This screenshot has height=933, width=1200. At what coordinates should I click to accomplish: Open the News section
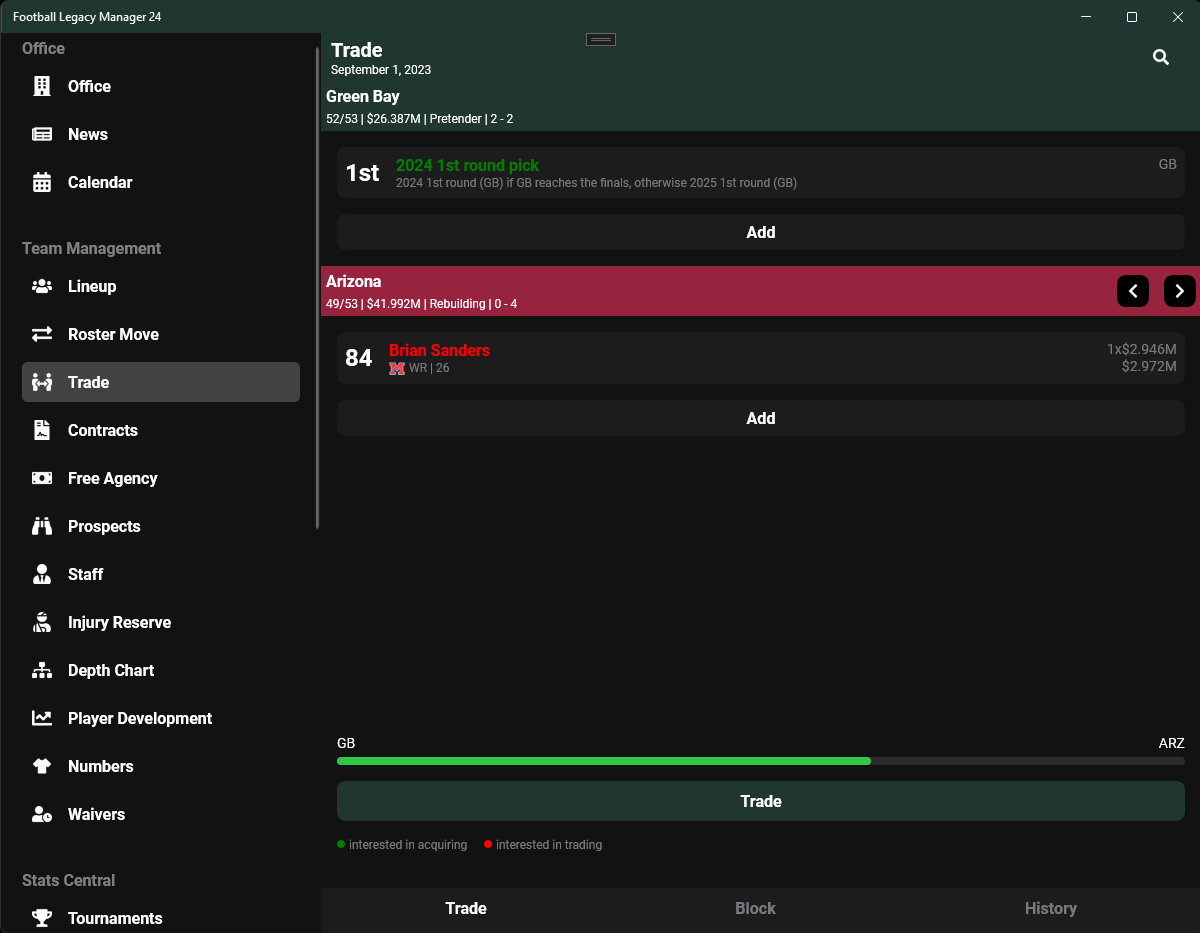tap(161, 134)
